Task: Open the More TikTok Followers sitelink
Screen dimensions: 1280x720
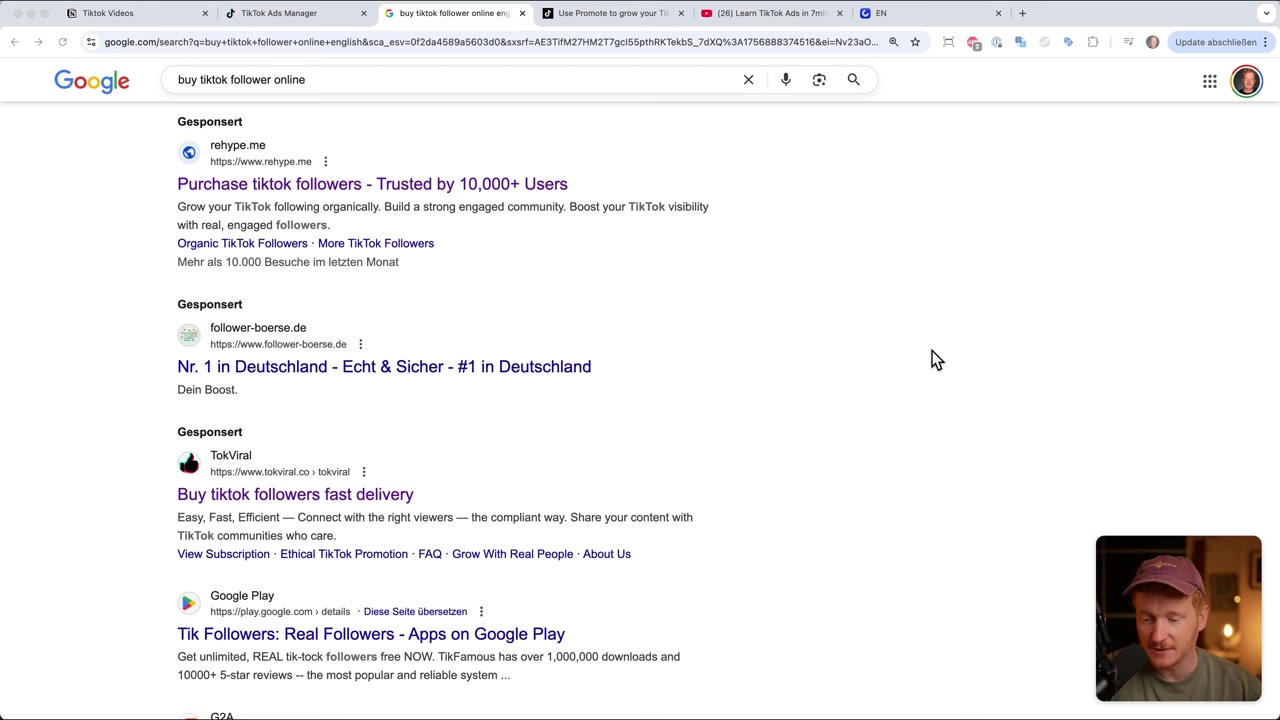Action: coord(376,243)
